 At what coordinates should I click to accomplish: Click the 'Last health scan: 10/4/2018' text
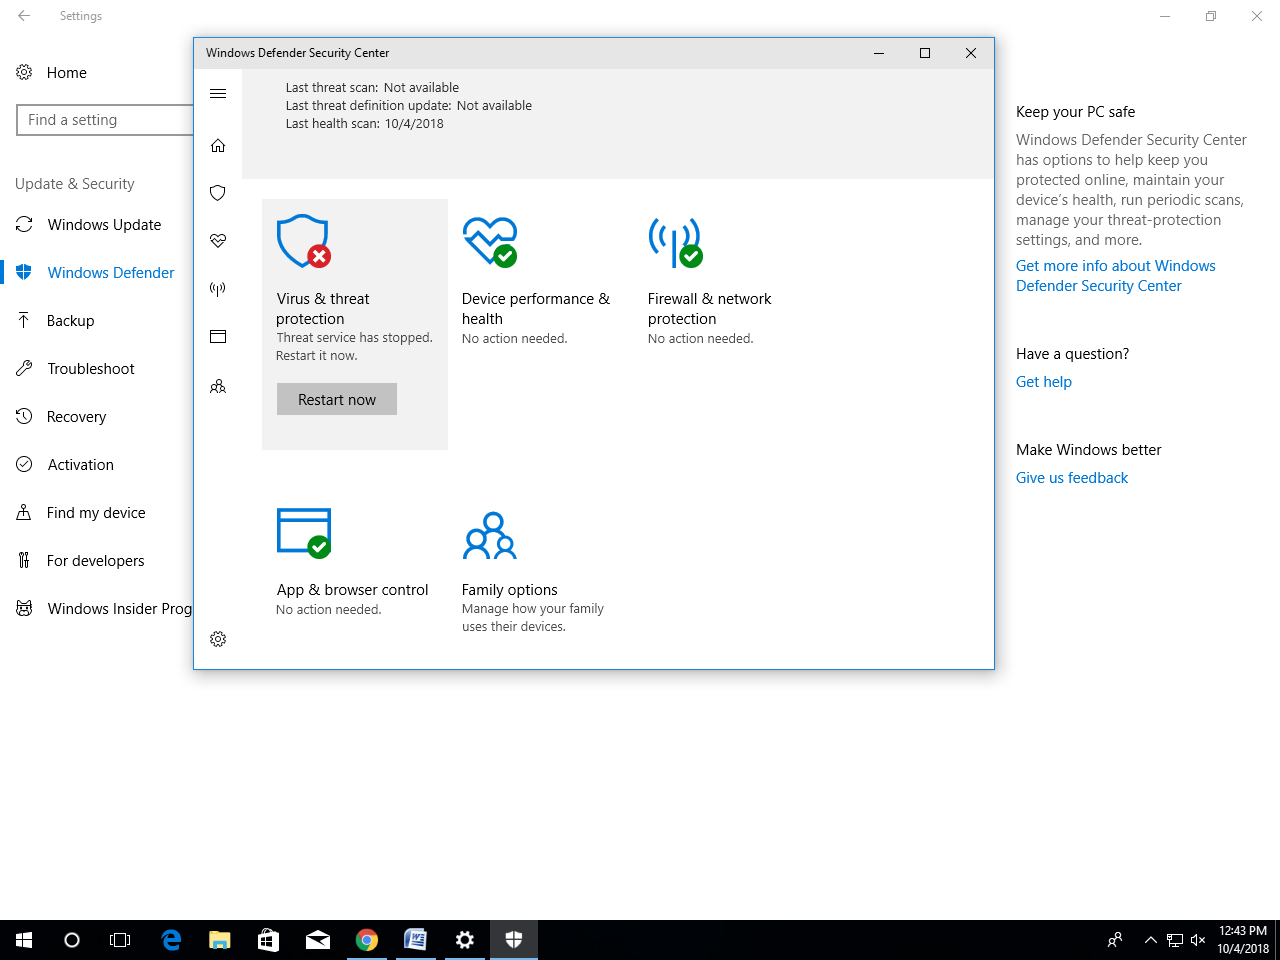(x=365, y=124)
